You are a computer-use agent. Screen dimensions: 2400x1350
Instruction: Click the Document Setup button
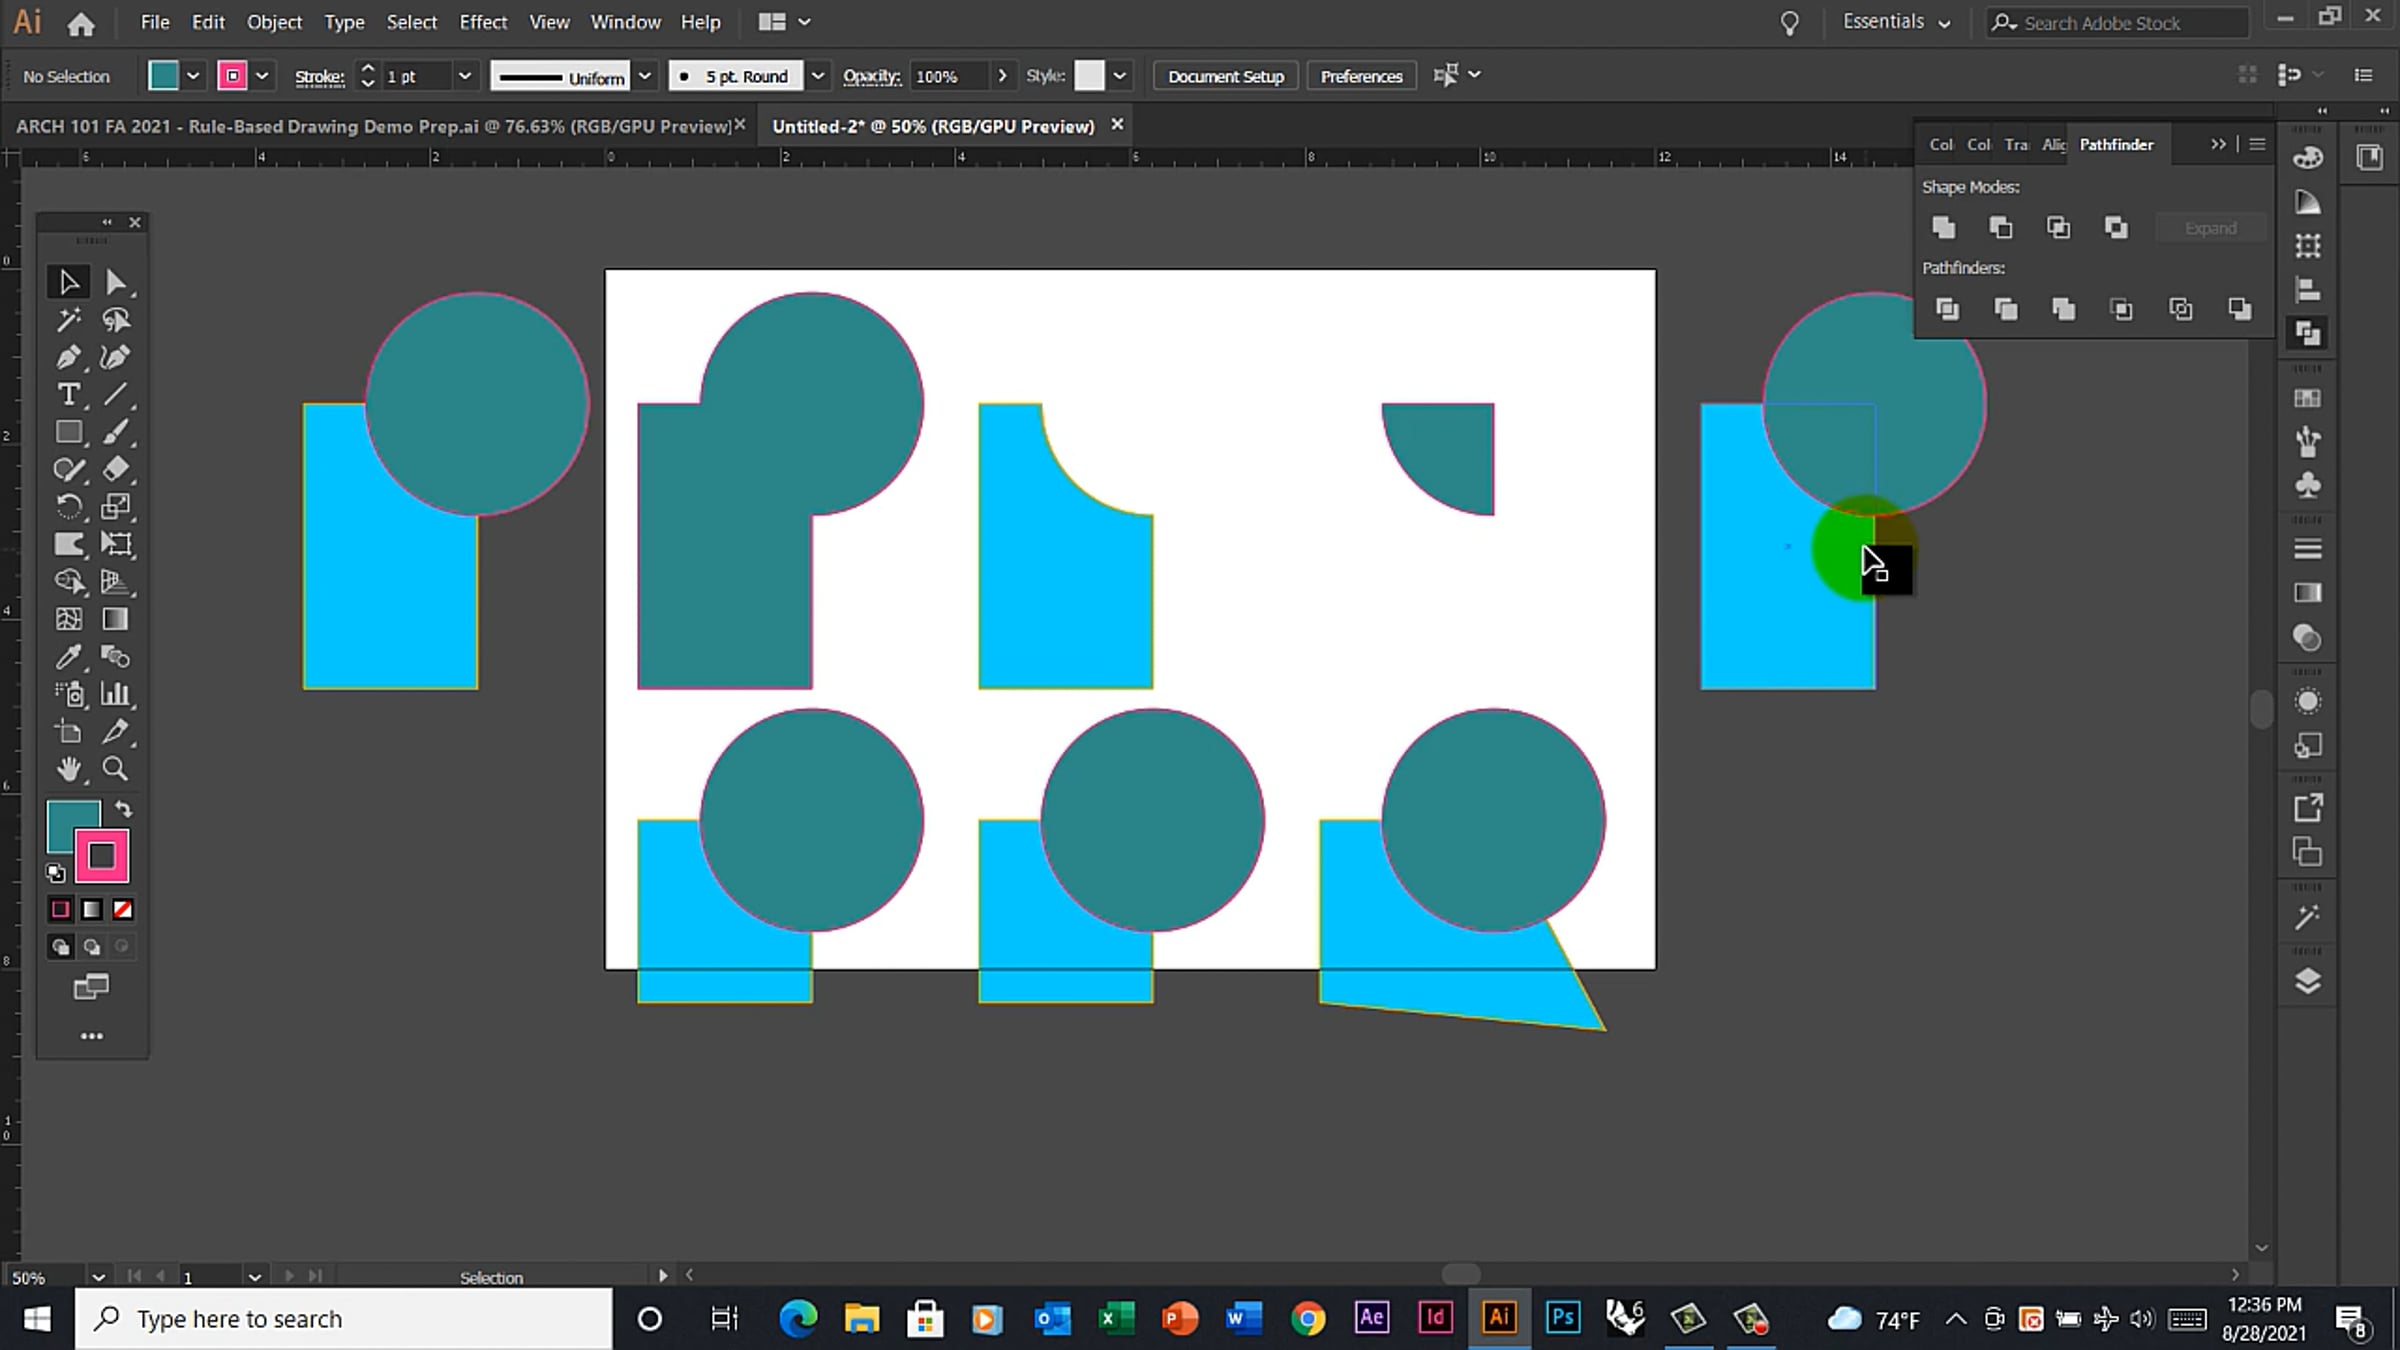pos(1225,76)
